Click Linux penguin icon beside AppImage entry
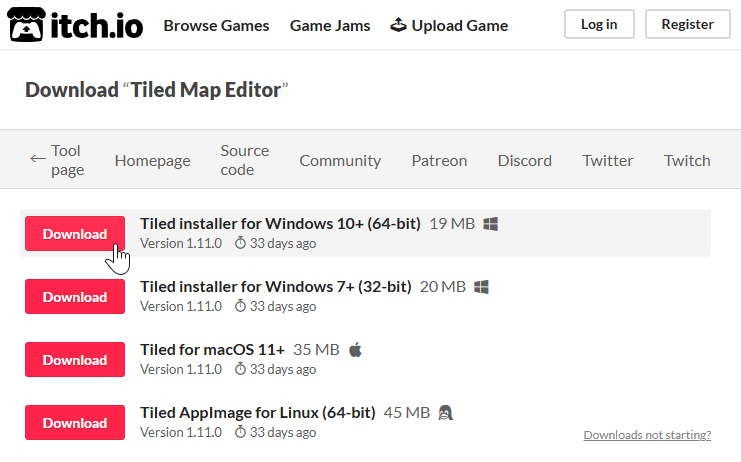741x462 pixels. point(445,413)
